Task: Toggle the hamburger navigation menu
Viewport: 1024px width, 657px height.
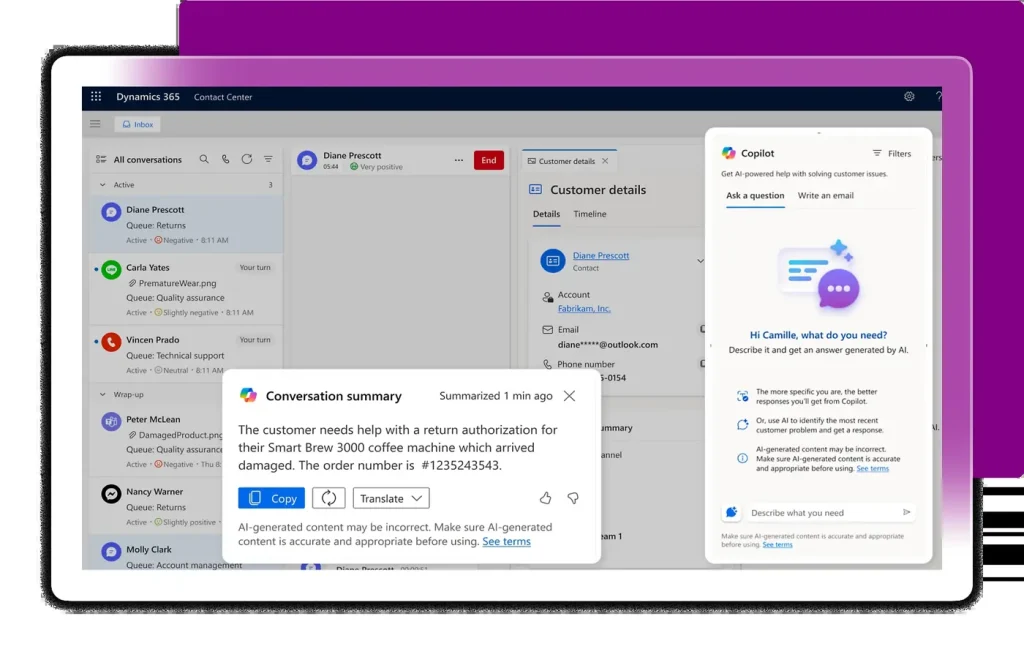Action: pos(95,124)
